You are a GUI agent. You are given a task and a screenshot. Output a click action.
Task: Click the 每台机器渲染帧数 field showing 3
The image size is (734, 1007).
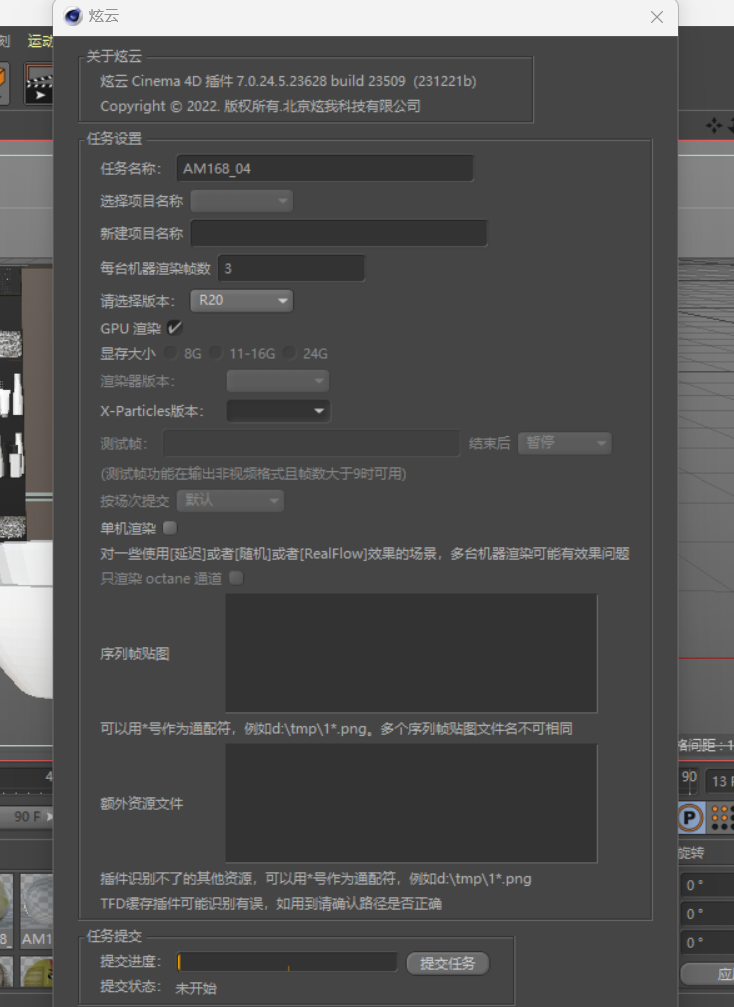292,268
